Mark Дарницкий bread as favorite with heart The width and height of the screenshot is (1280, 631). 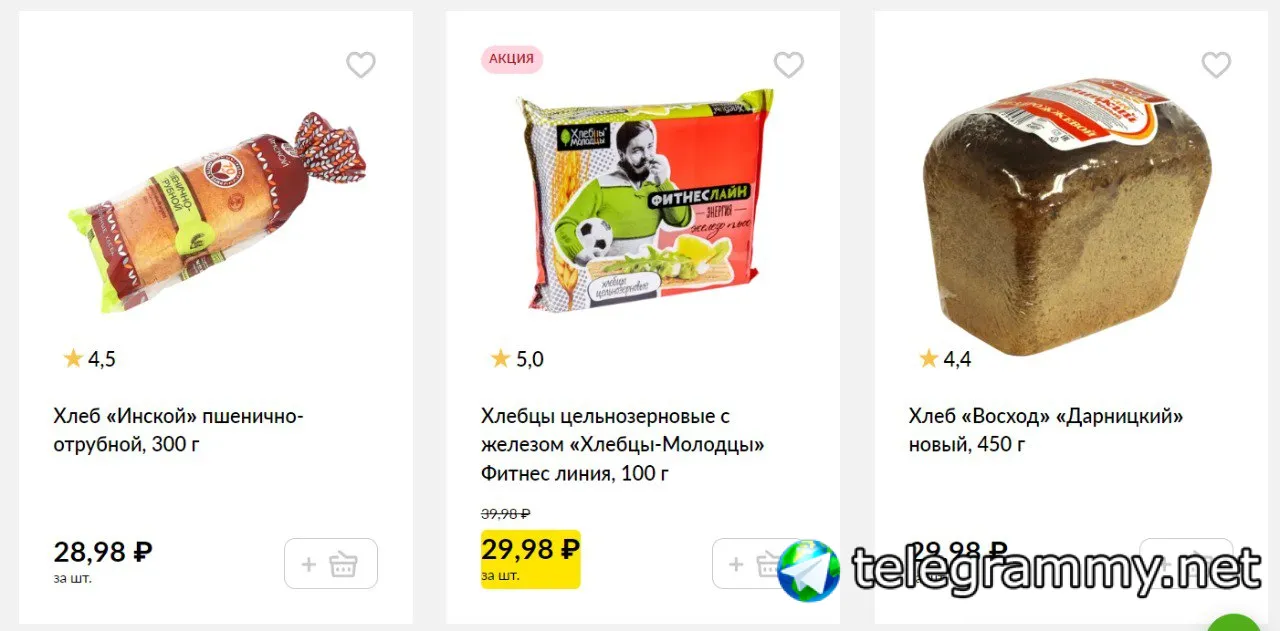point(1216,65)
